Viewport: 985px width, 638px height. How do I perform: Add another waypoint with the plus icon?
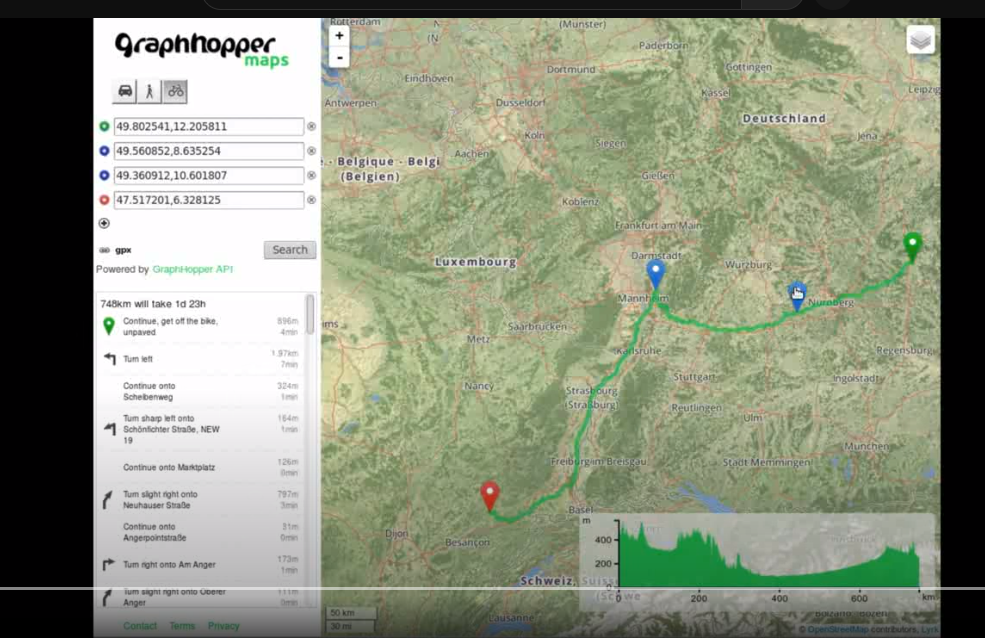click(x=104, y=223)
